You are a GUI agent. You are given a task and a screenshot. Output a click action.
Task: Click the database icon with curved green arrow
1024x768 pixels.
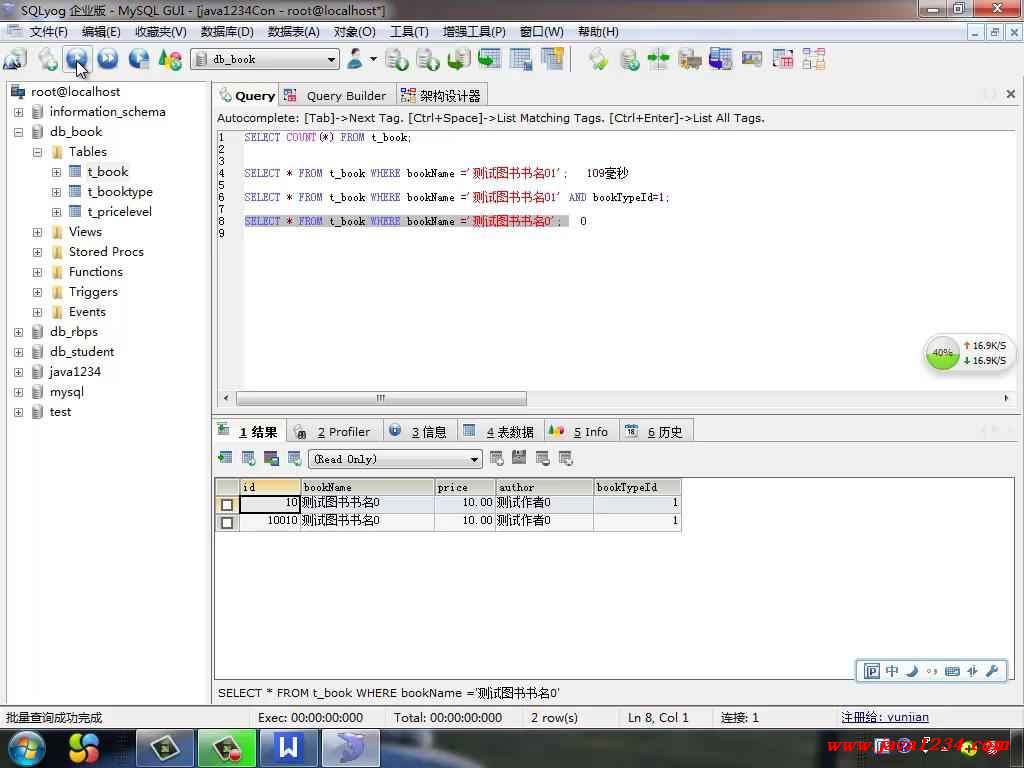click(458, 59)
